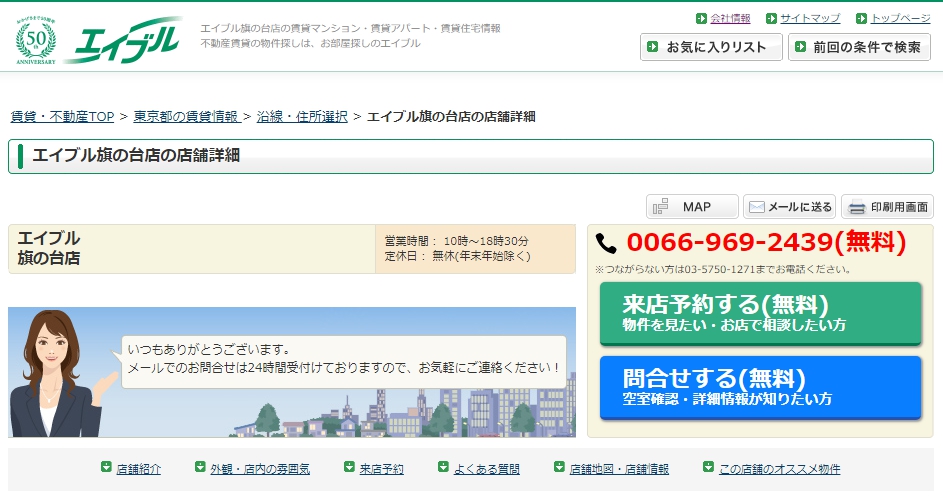
Task: Click the エイブル logo
Action: (x=124, y=40)
